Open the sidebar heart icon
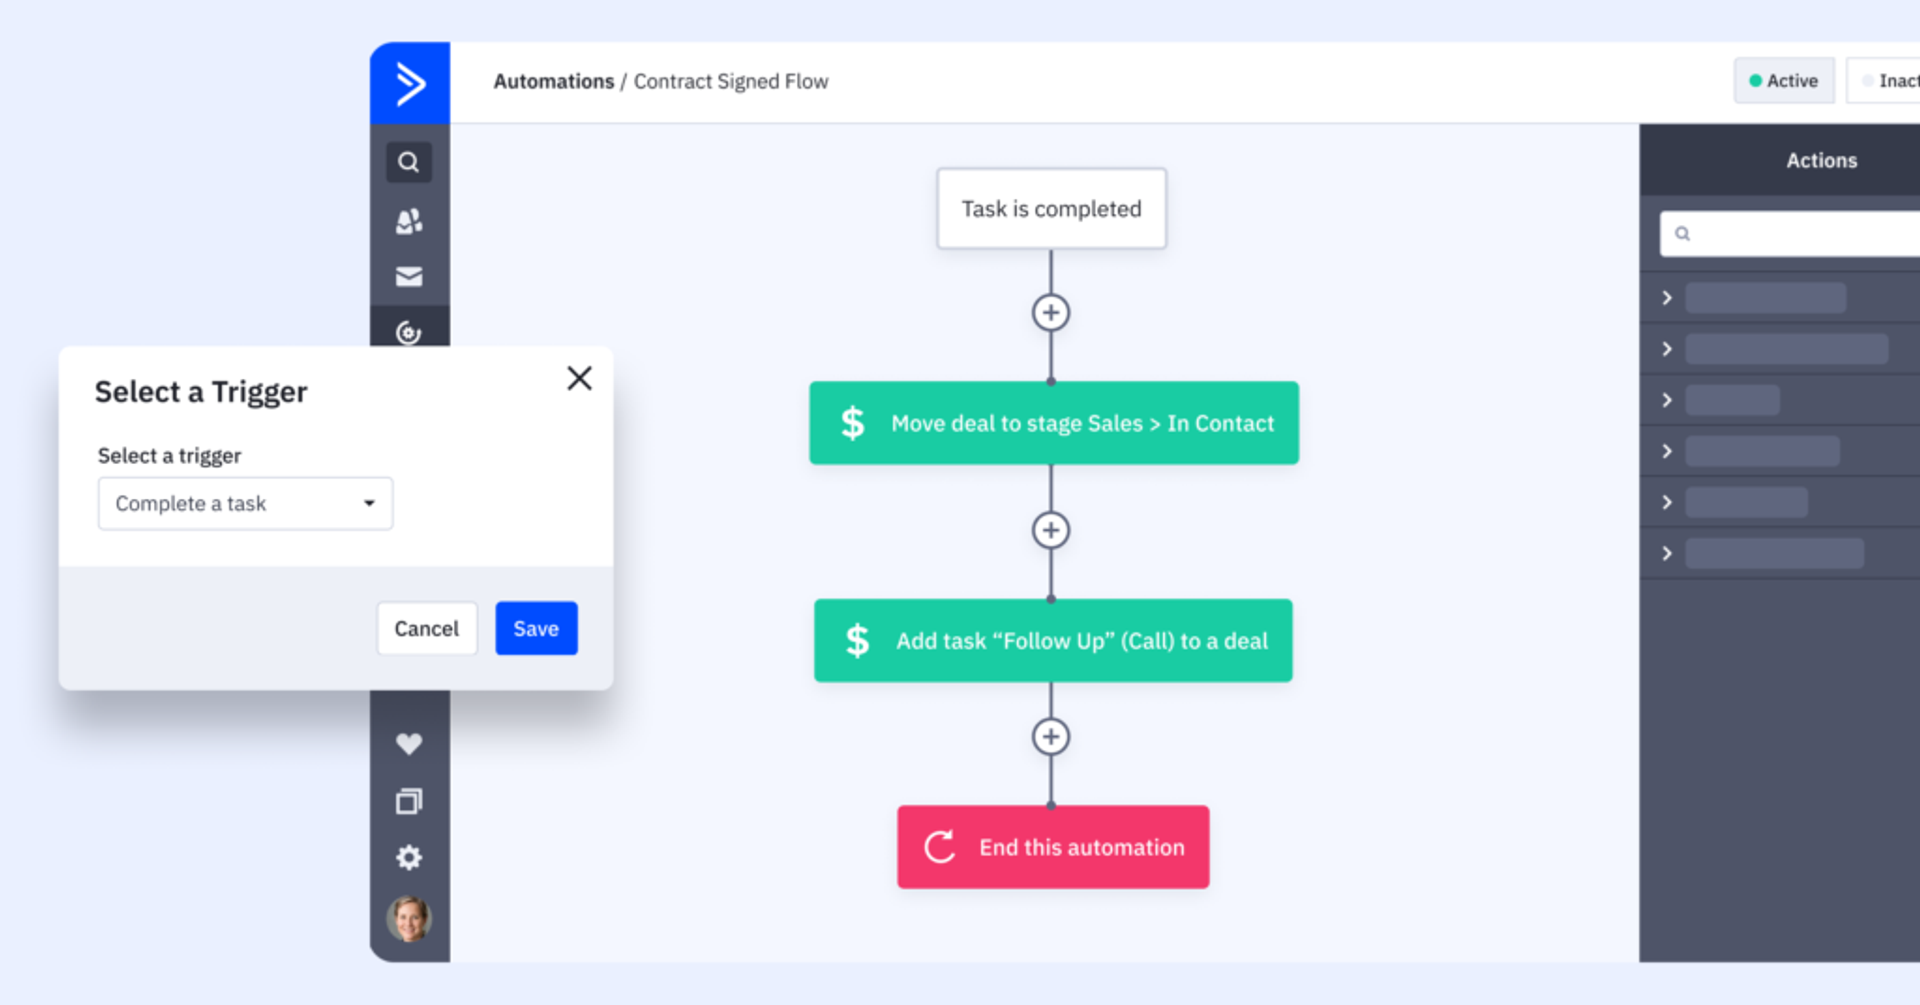Viewport: 1920px width, 1005px height. pos(408,743)
